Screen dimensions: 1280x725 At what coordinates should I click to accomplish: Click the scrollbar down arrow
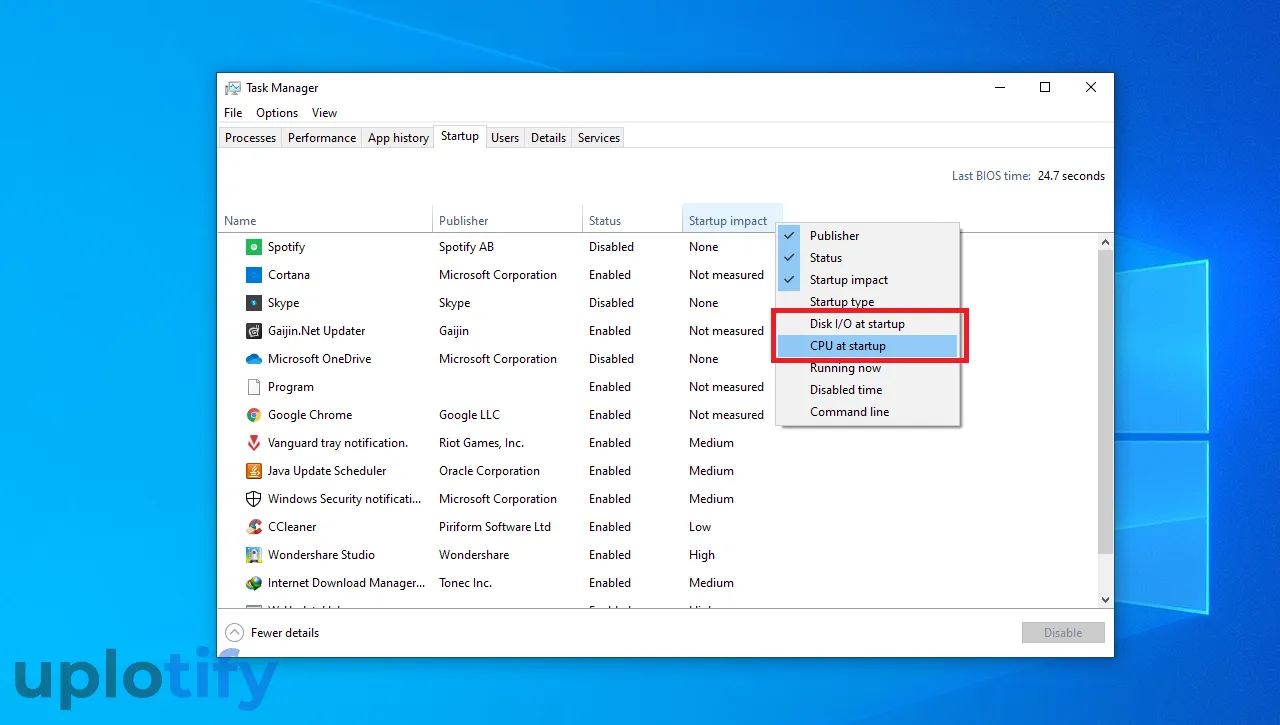[x=1105, y=599]
